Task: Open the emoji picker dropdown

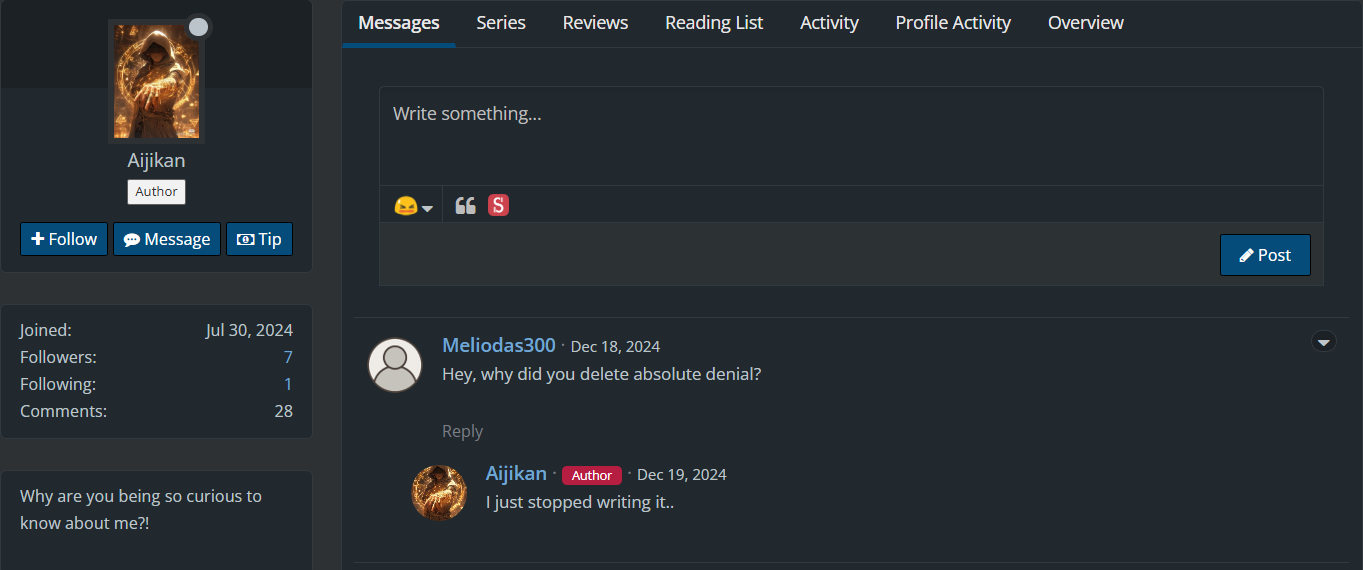Action: tap(413, 206)
